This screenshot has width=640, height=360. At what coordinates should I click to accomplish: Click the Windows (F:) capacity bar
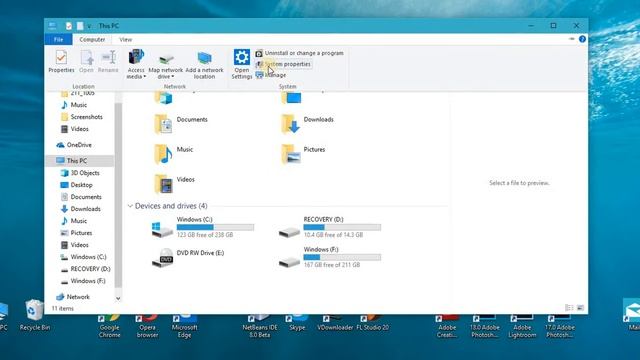pyautogui.click(x=342, y=257)
